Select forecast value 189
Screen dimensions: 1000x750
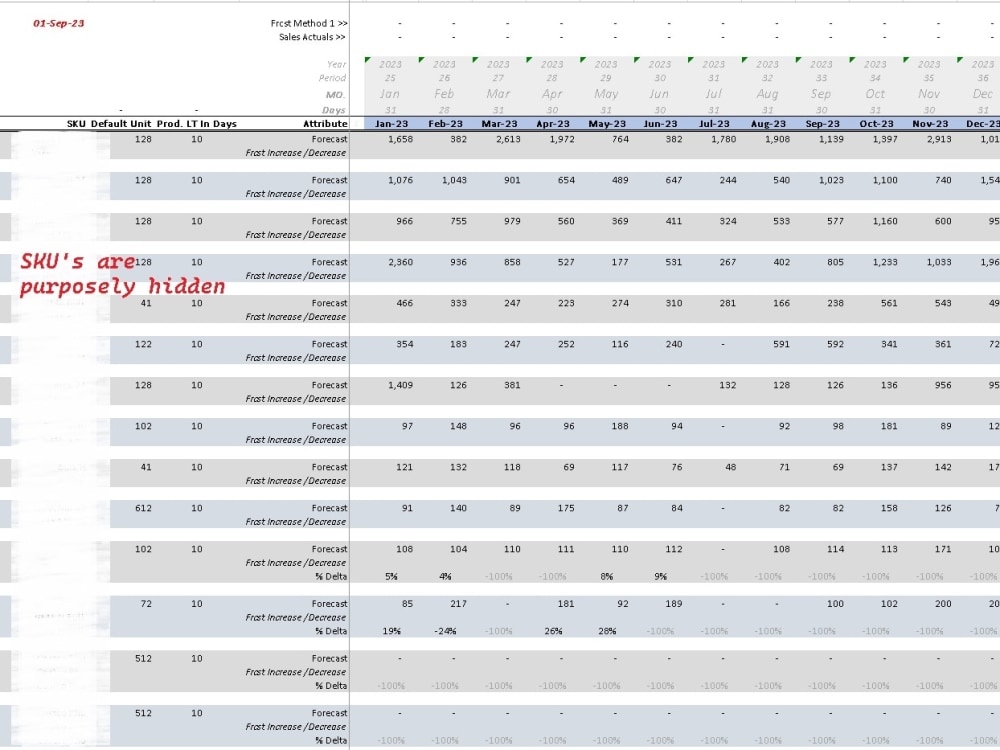point(673,603)
